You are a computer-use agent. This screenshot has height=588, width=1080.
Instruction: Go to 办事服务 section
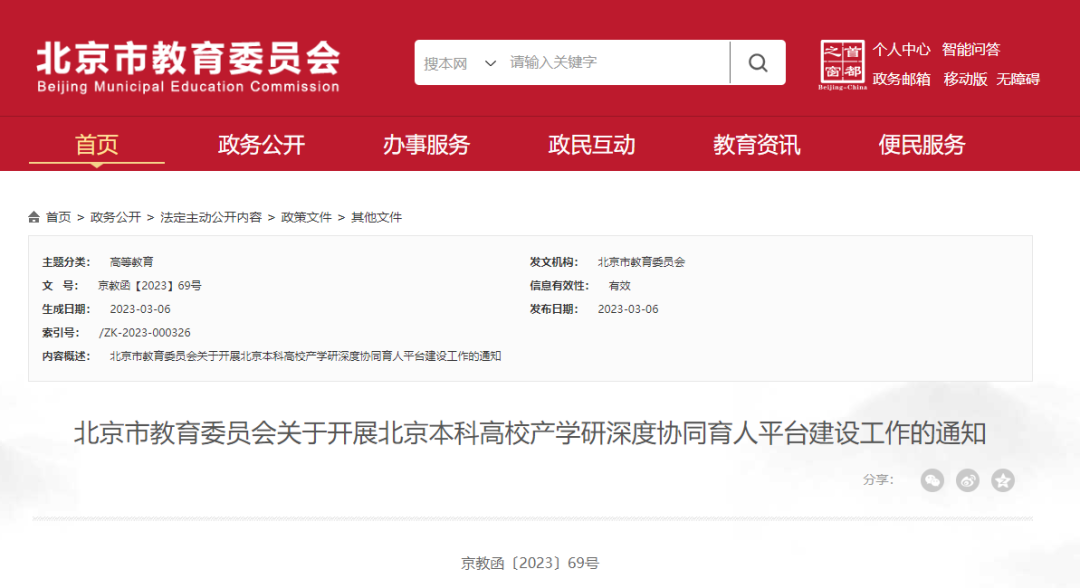coord(426,145)
